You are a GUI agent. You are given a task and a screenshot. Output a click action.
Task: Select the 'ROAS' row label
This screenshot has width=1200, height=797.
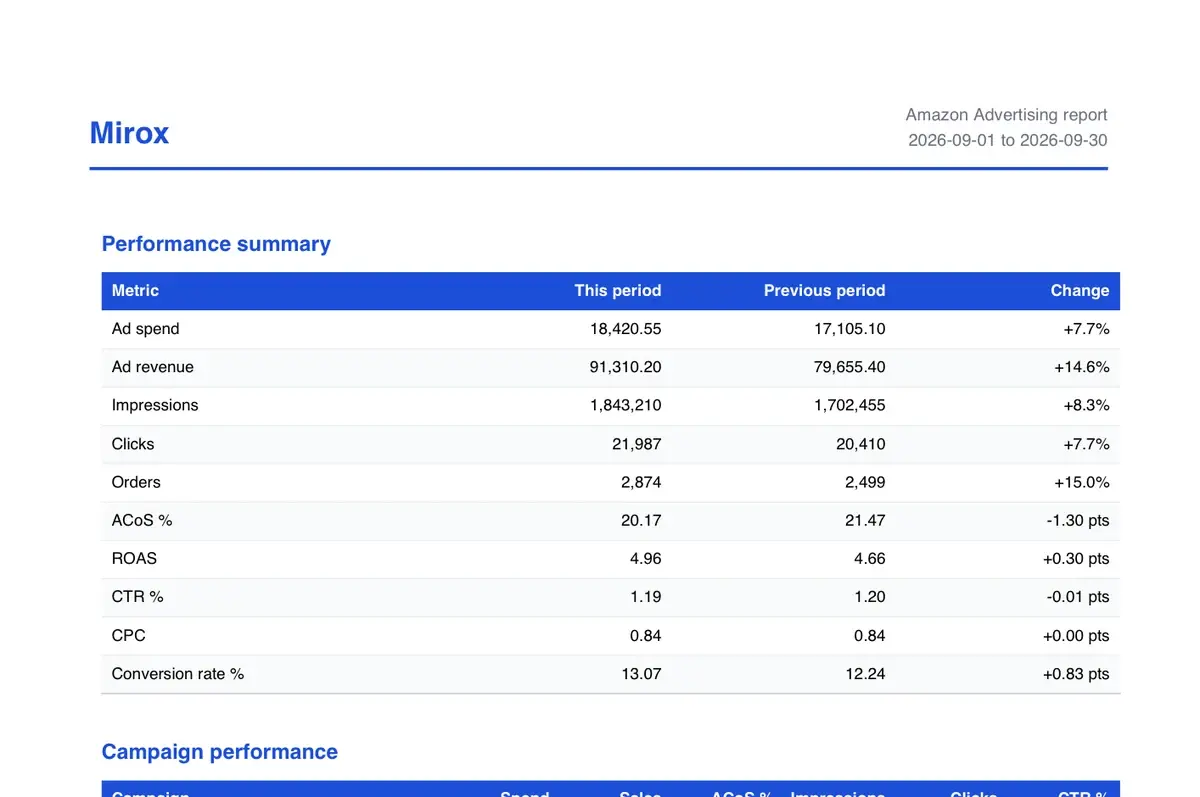(x=134, y=558)
